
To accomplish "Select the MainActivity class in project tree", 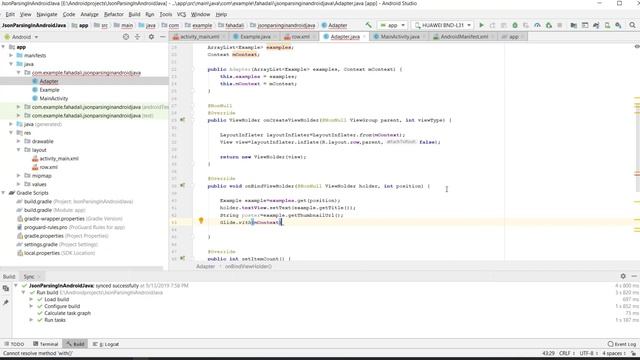I will coord(53,98).
